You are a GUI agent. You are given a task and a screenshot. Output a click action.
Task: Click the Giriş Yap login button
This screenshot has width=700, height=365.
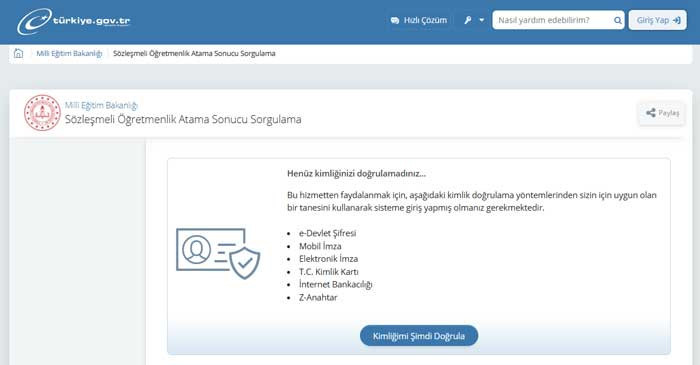tap(658, 20)
